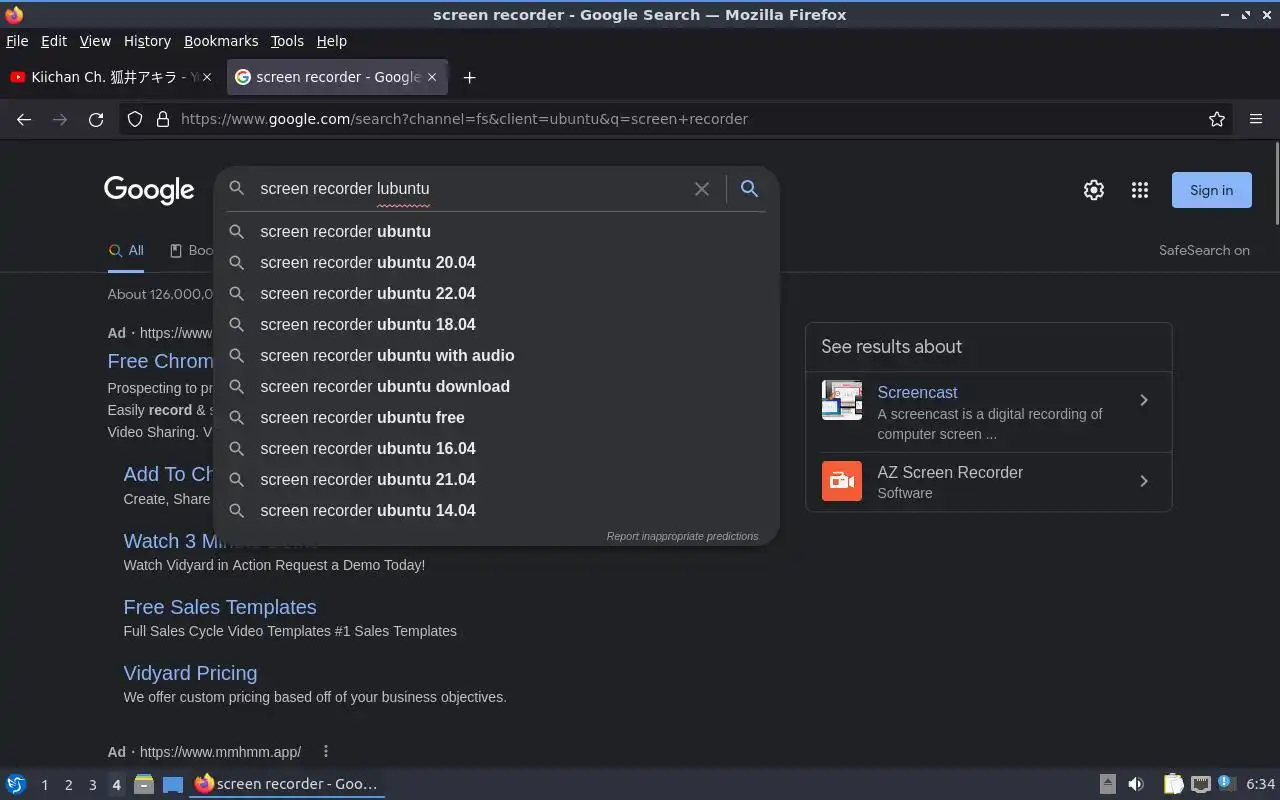Open the Bookmarks menu
1280x800 pixels.
pos(221,41)
